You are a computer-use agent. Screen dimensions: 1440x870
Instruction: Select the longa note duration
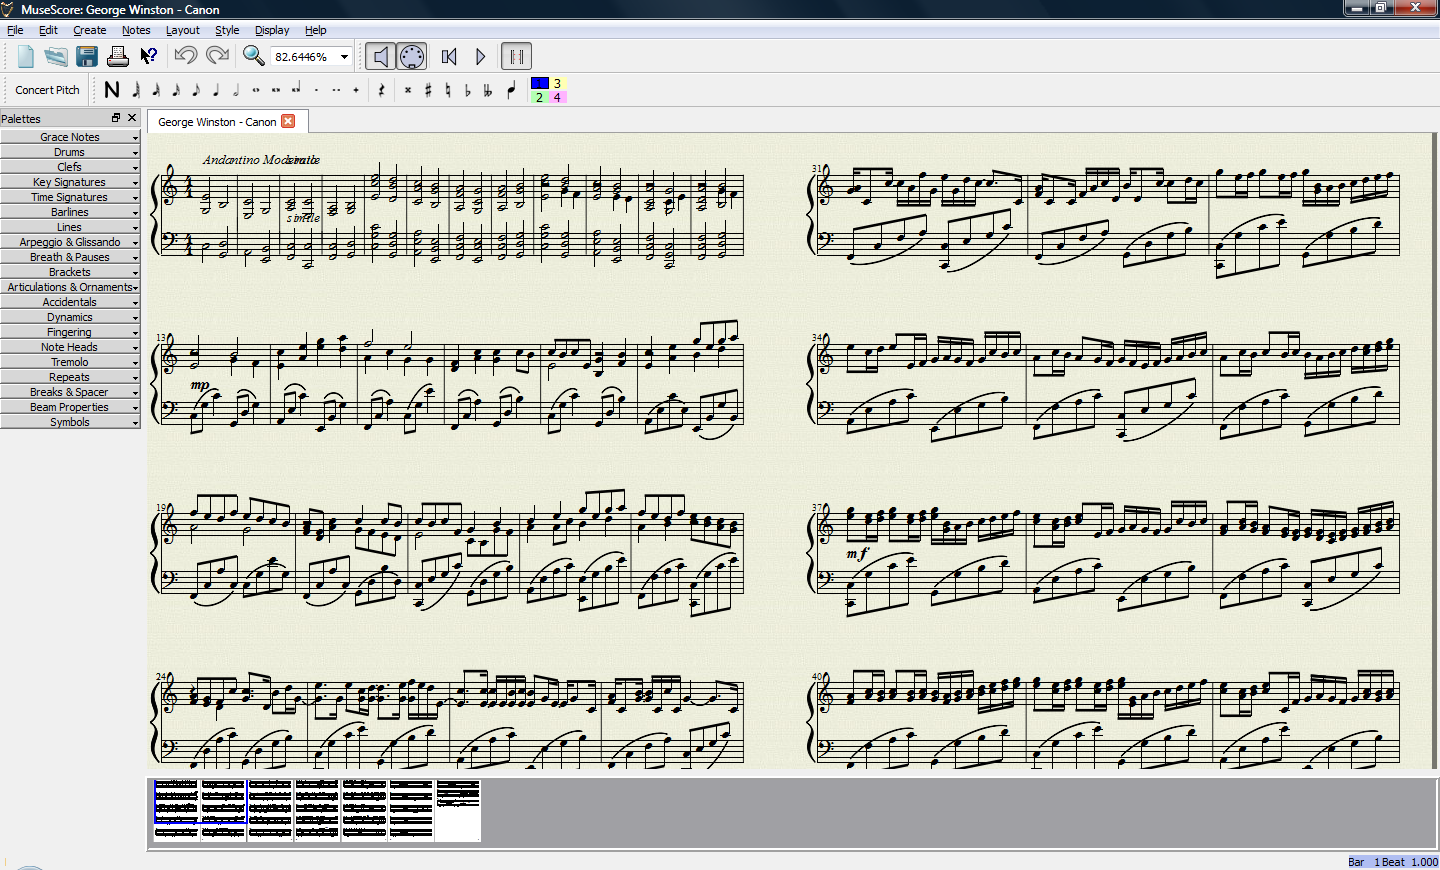(296, 90)
